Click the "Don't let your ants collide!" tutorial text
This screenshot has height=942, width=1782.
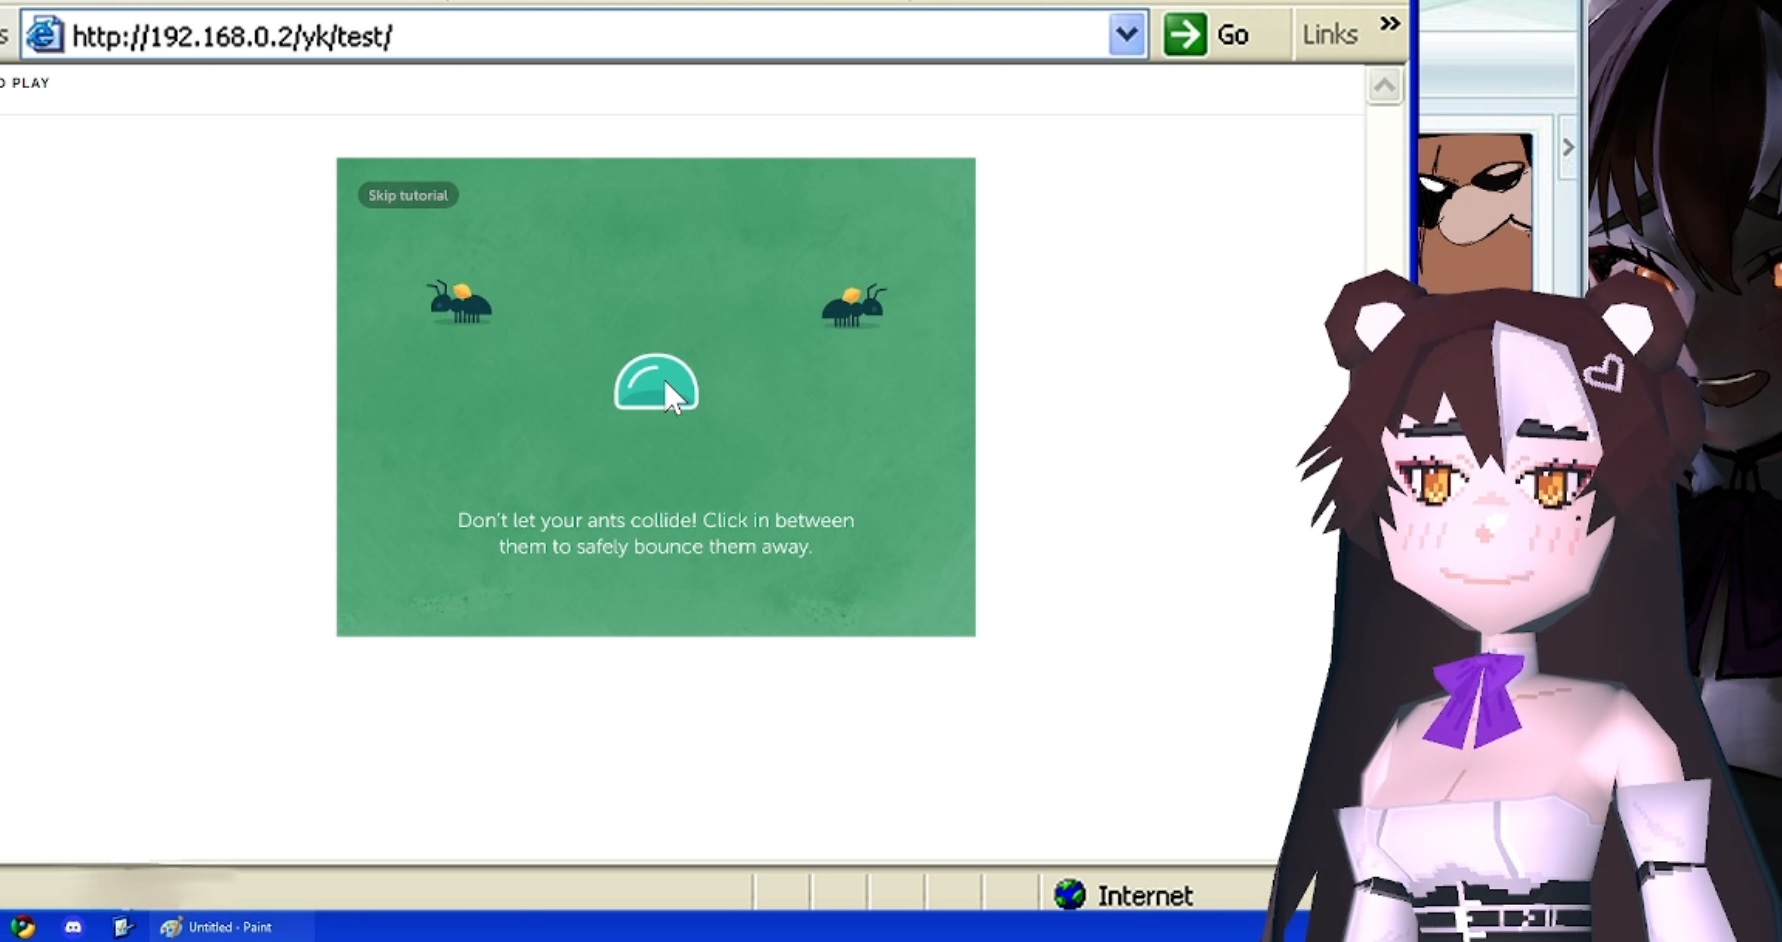coord(655,533)
